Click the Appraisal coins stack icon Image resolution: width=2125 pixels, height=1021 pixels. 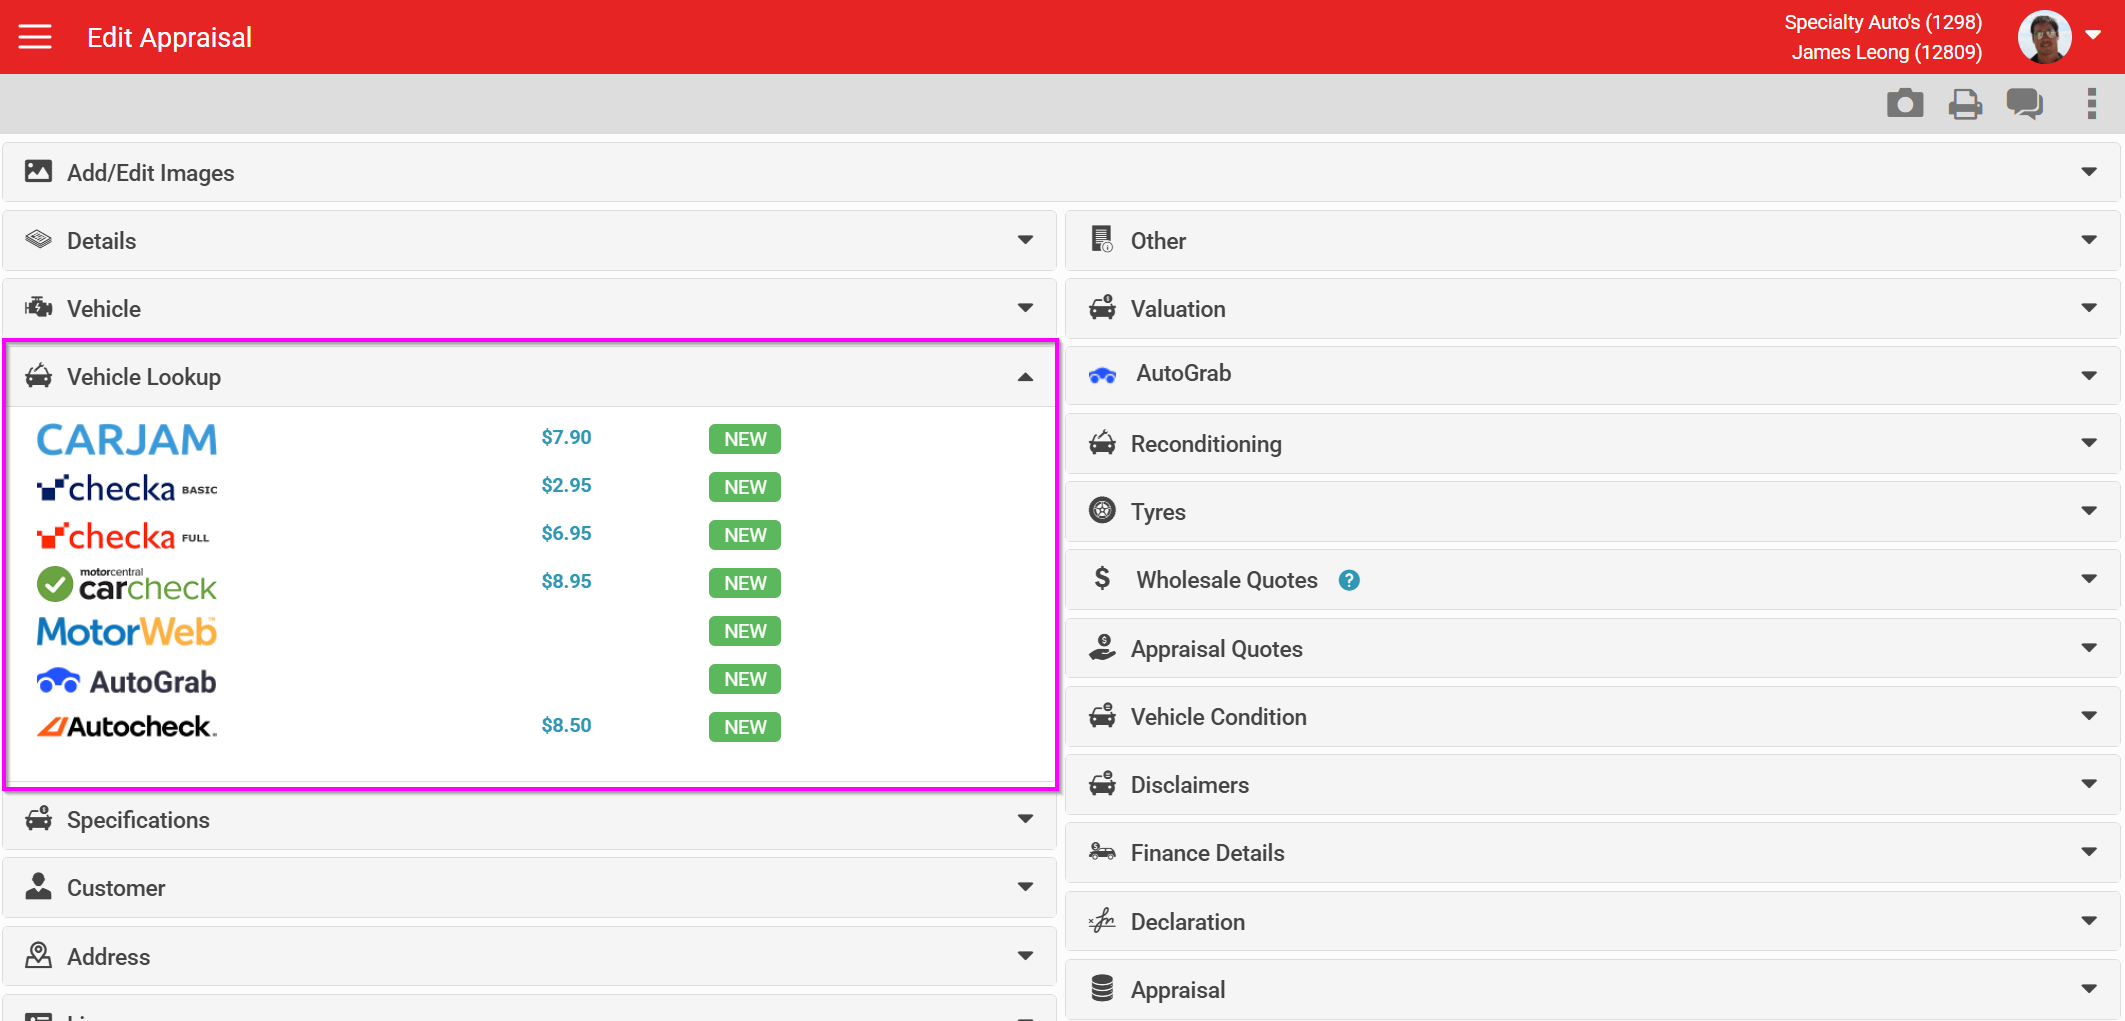pos(1102,988)
